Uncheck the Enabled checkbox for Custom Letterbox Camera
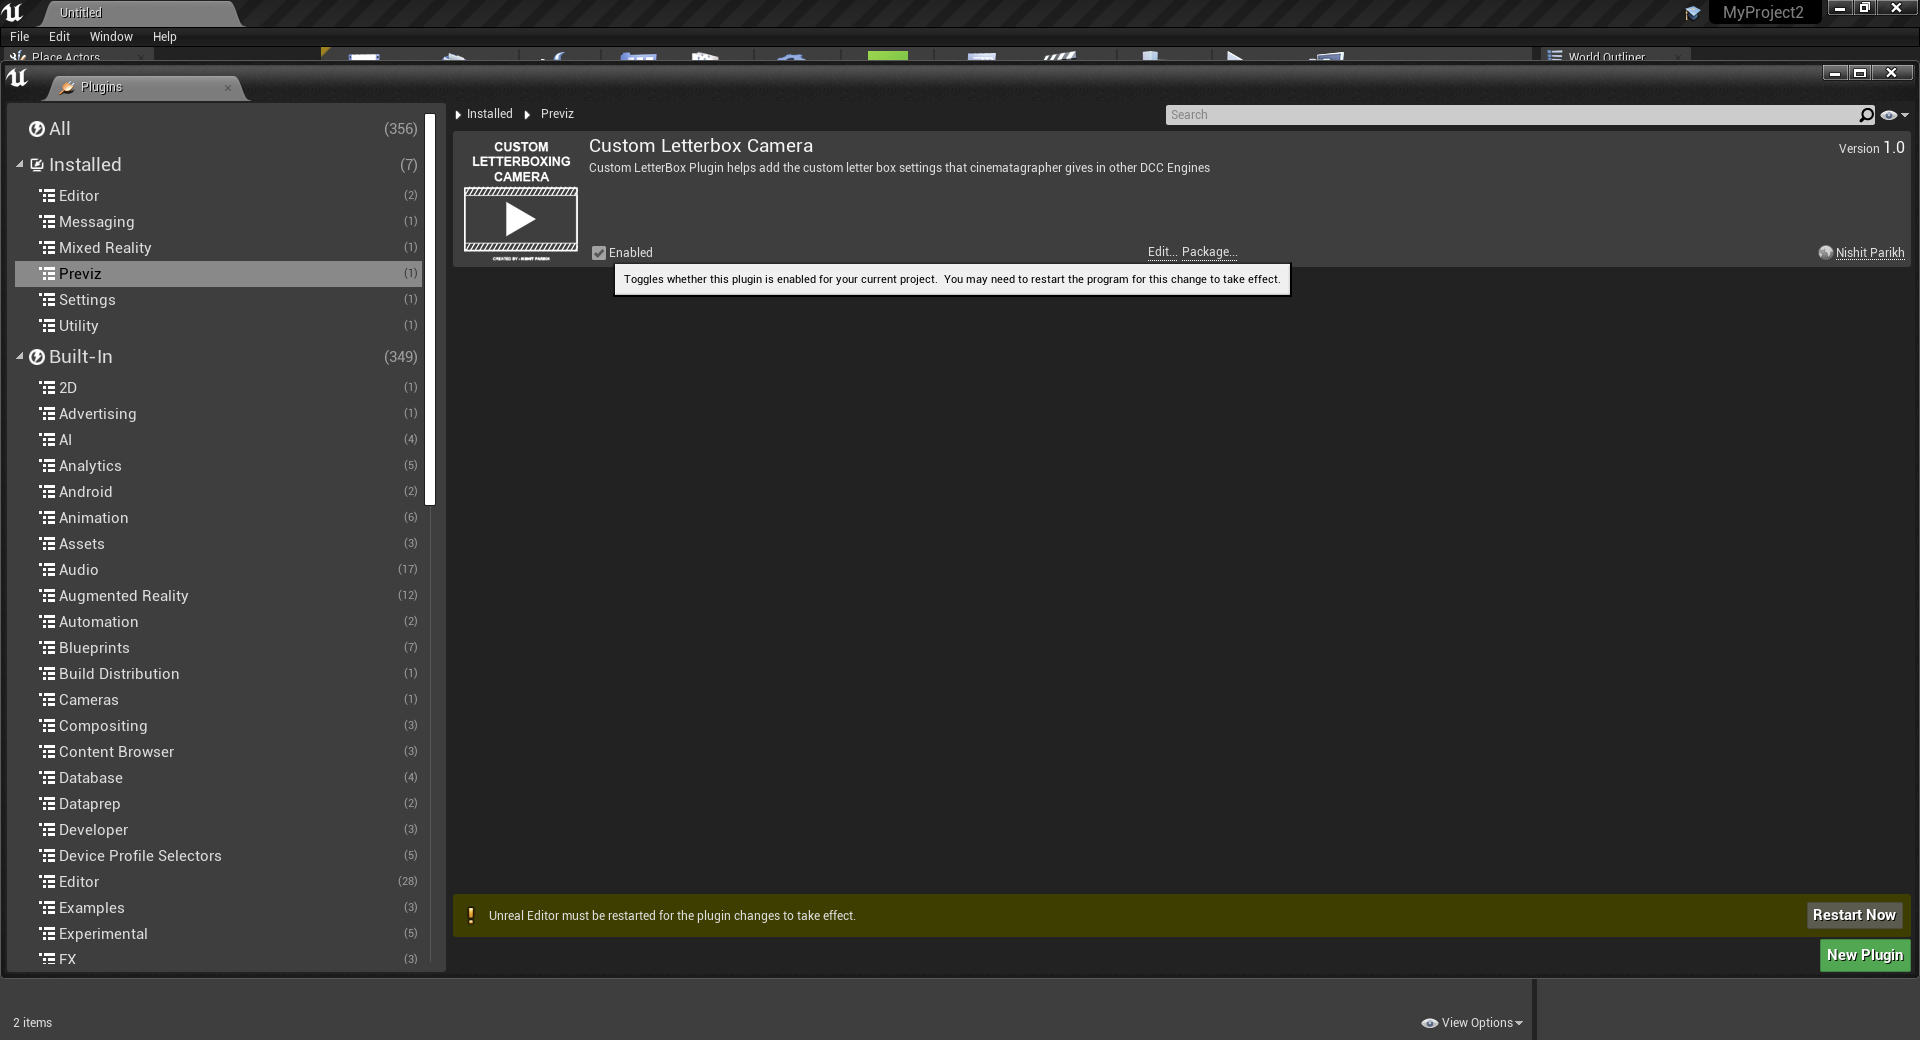The image size is (1920, 1040). pyautogui.click(x=599, y=253)
